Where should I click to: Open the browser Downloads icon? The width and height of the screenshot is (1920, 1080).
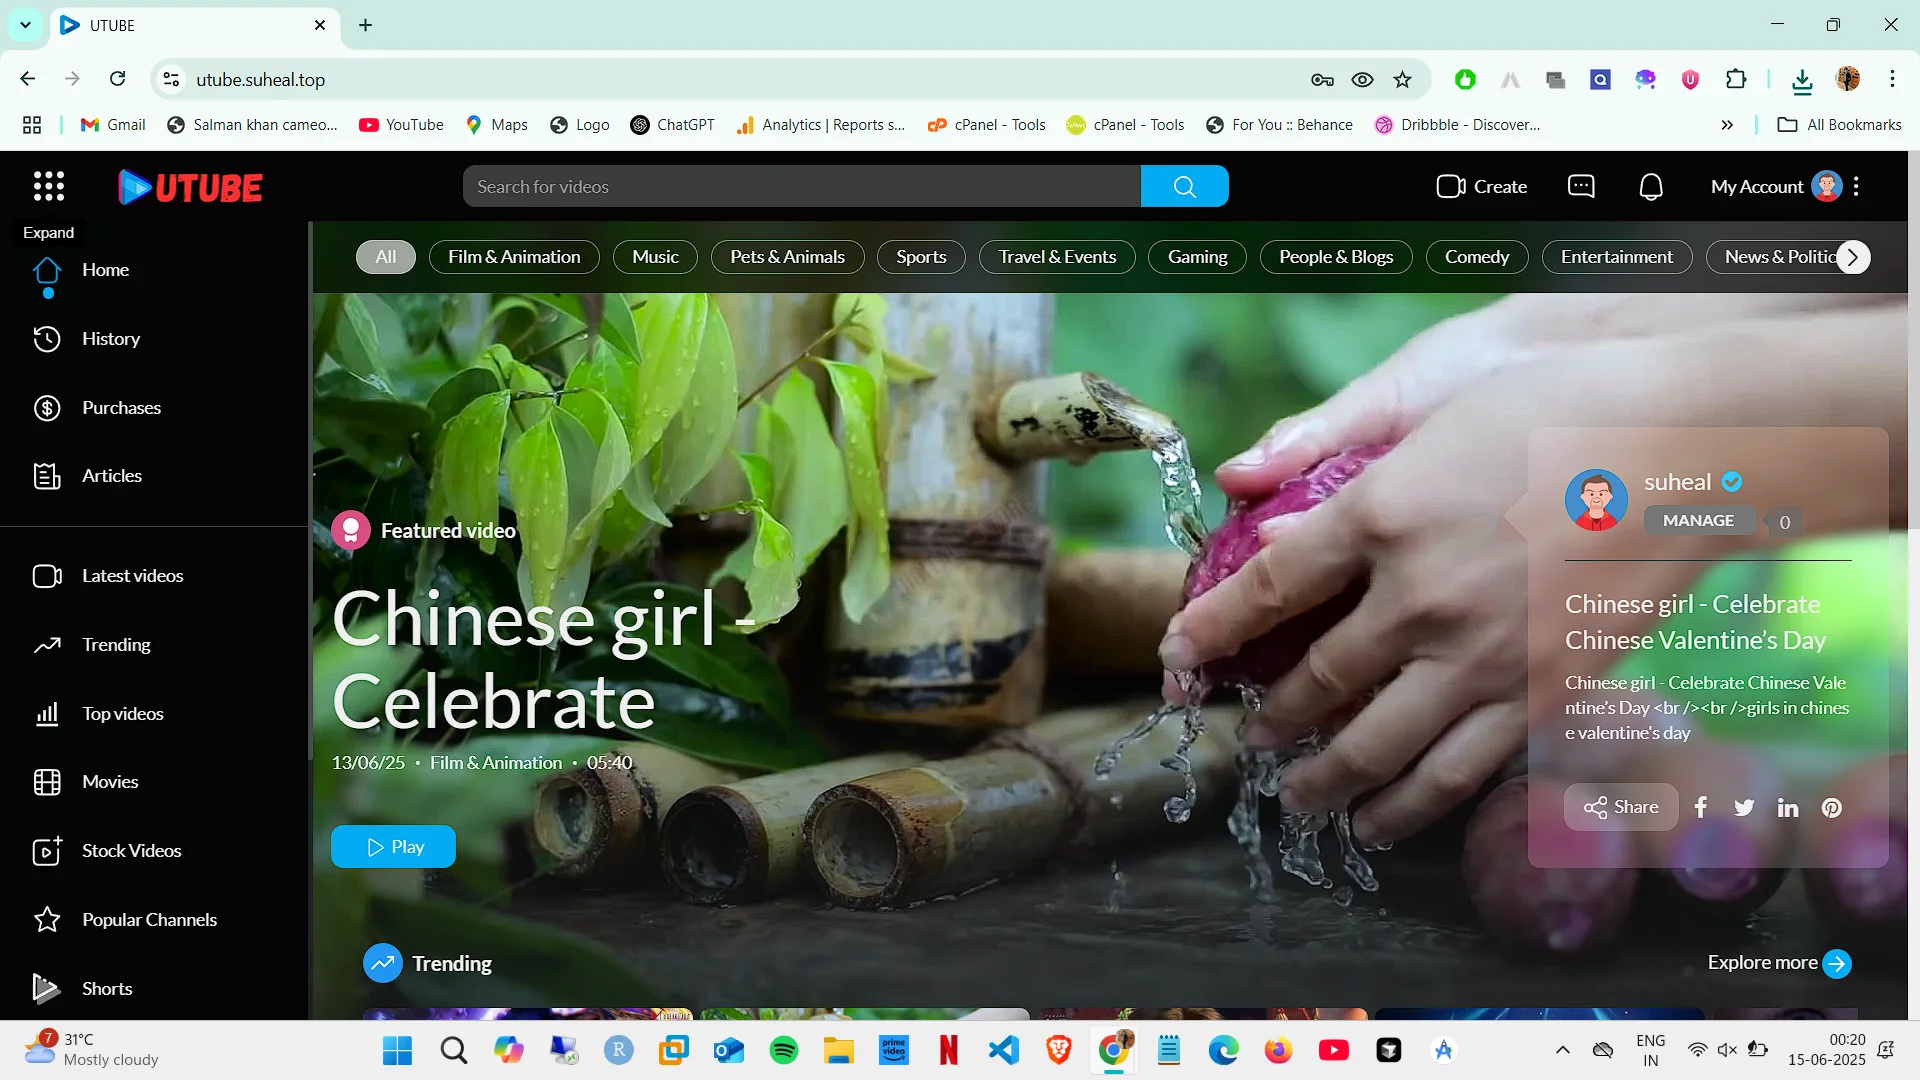click(x=1802, y=80)
